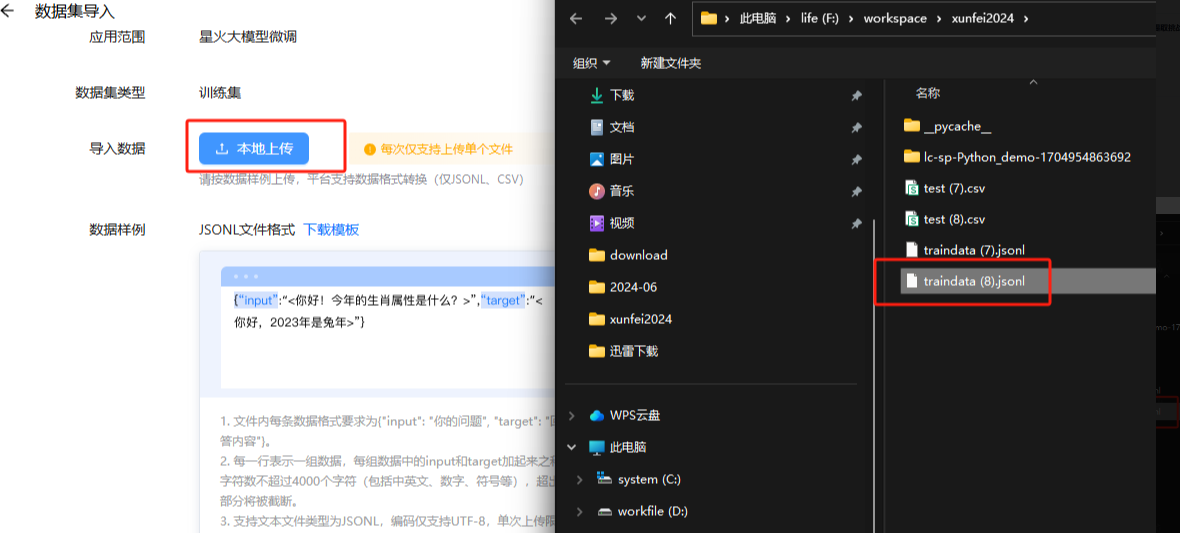The width and height of the screenshot is (1180, 533).
Task: Select the test (8).csv file
Action: point(944,219)
